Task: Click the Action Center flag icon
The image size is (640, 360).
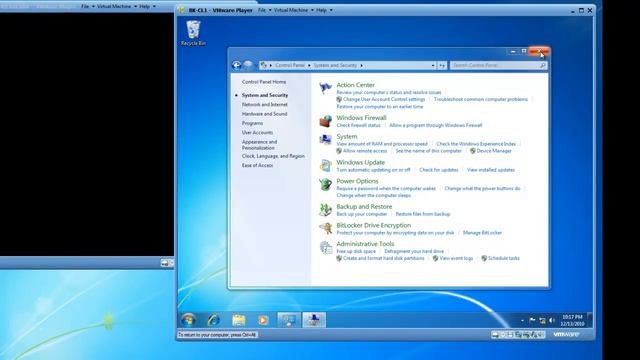Action: point(325,88)
